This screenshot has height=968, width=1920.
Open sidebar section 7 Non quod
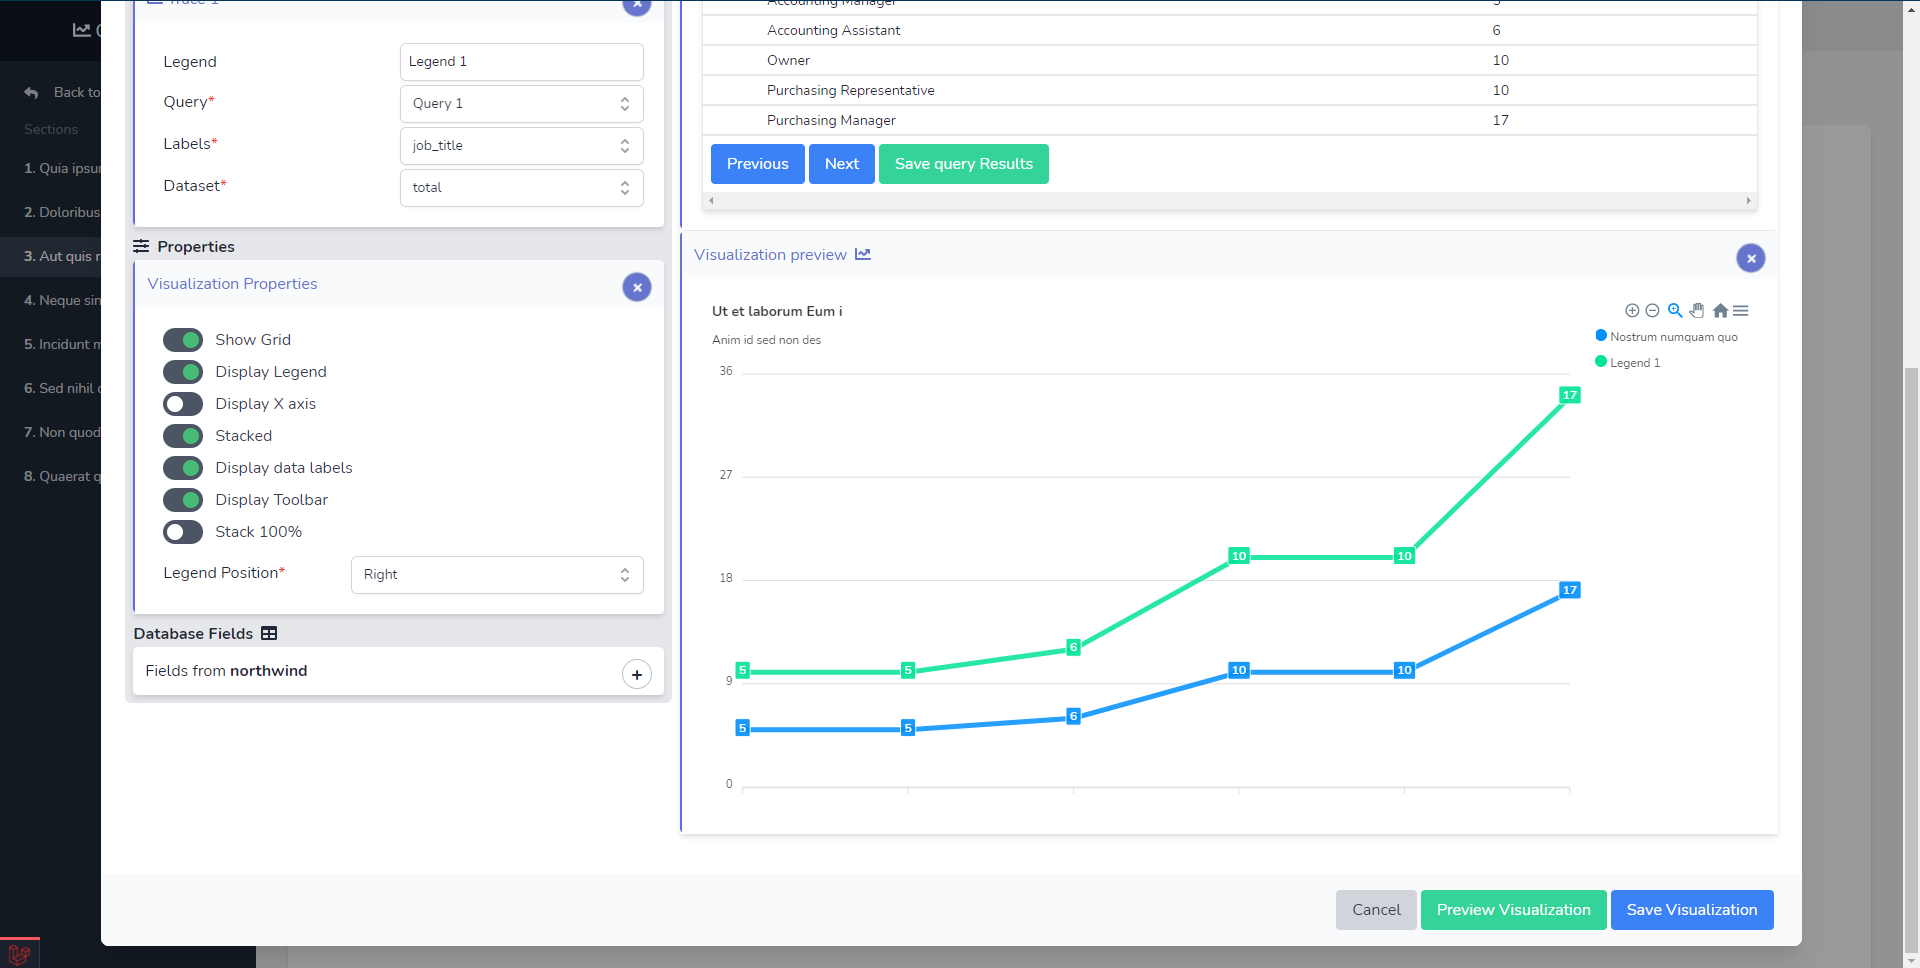[62, 432]
